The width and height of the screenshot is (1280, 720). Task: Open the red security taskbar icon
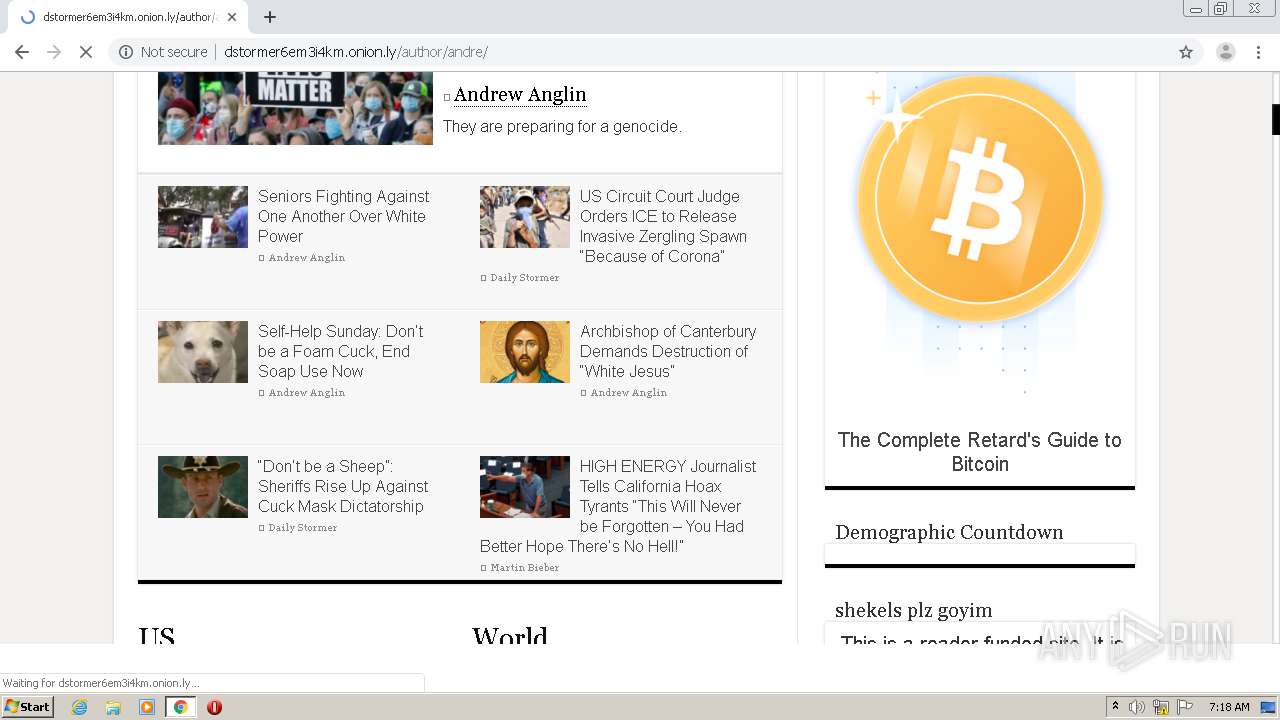(214, 707)
